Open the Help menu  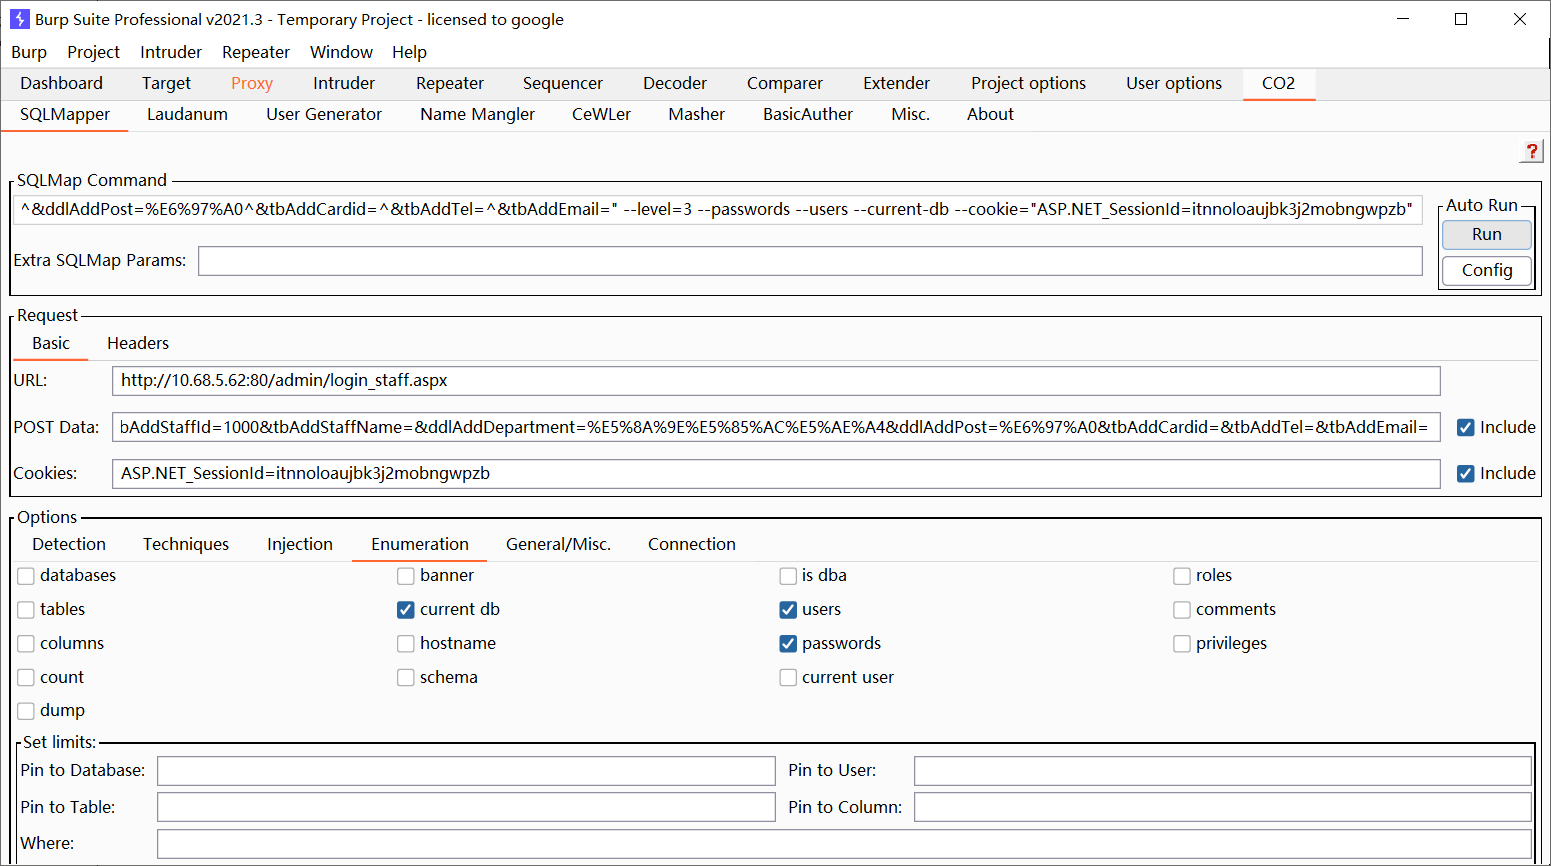click(409, 52)
